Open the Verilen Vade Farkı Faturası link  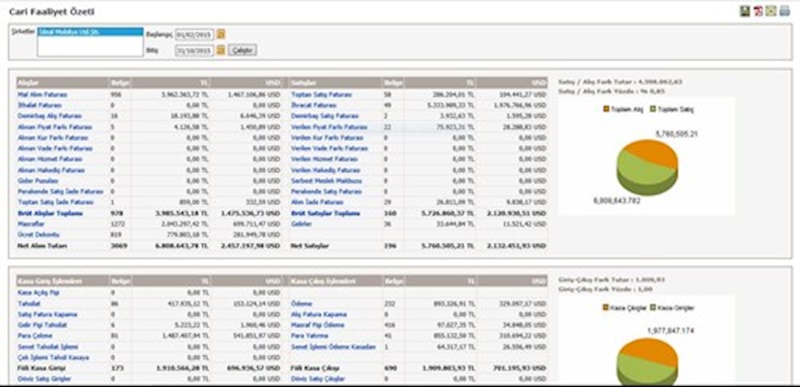329,148
